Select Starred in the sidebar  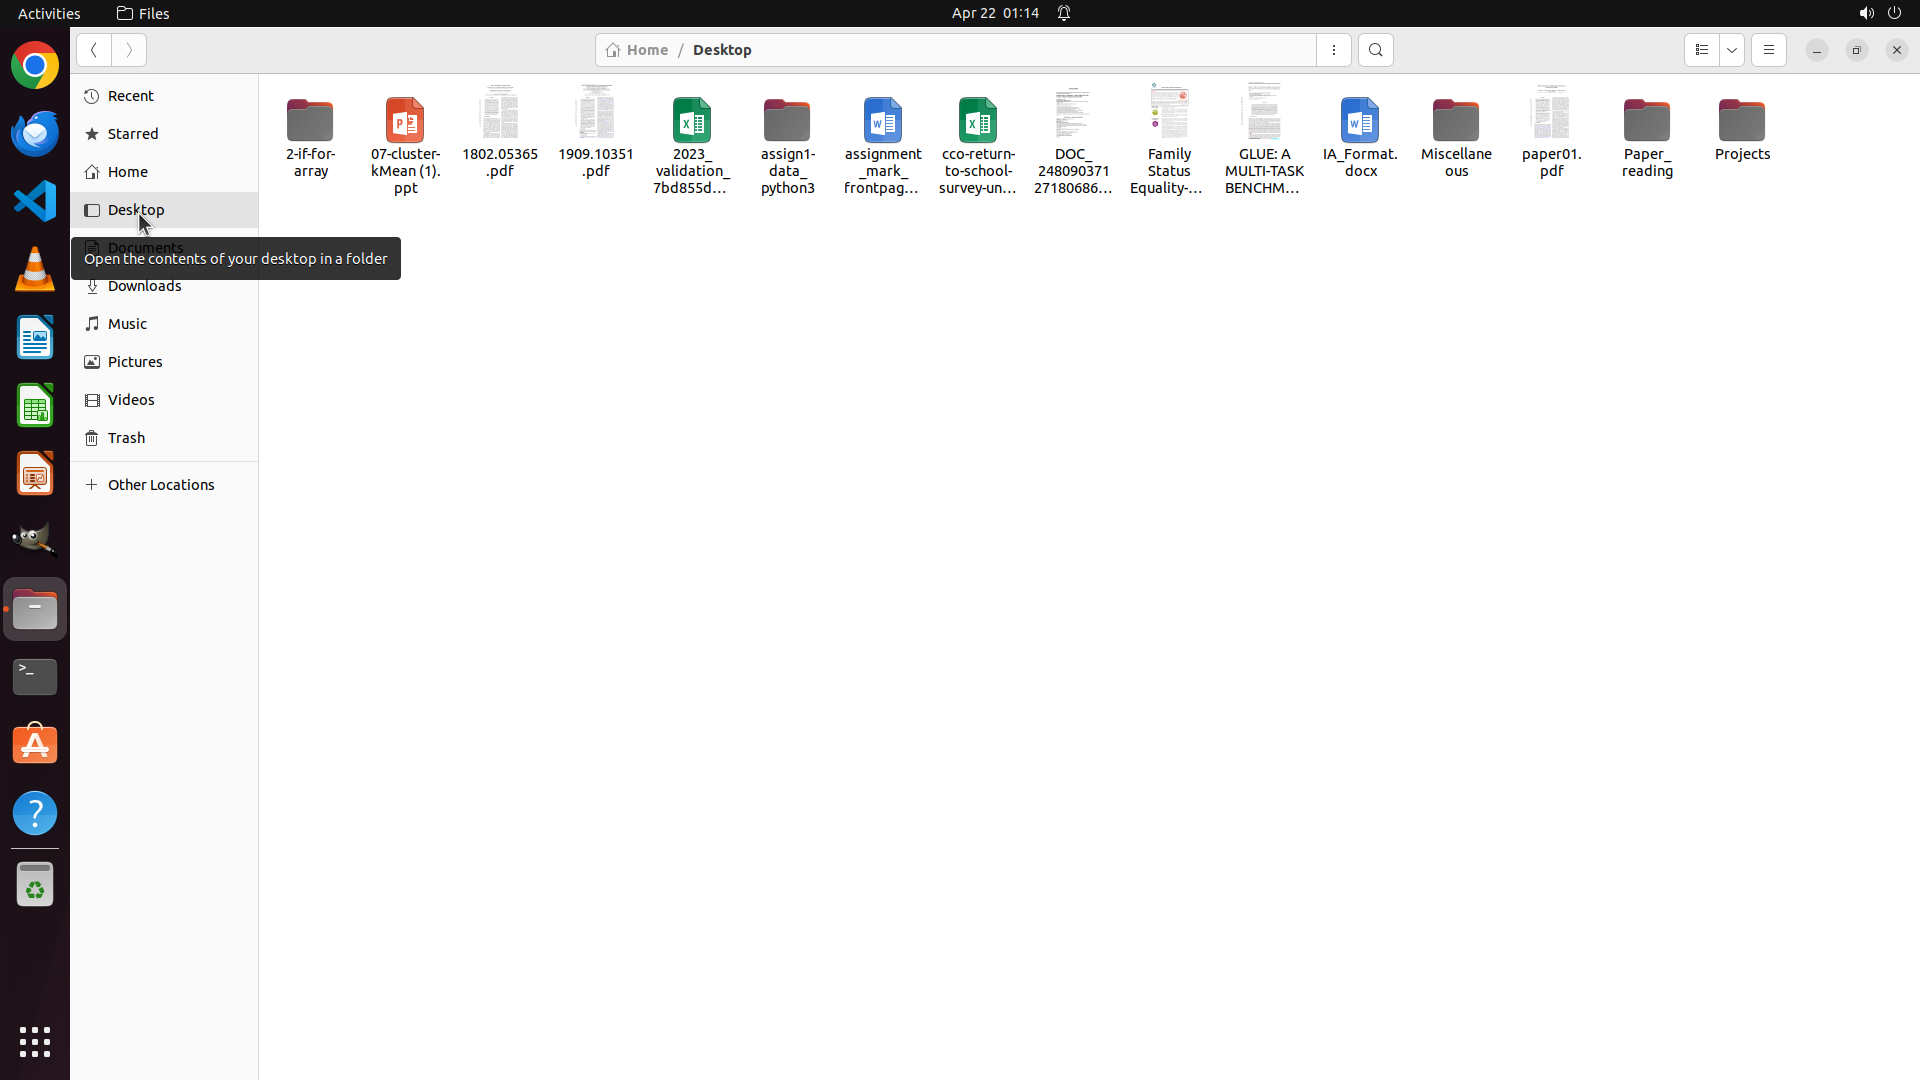pyautogui.click(x=133, y=134)
